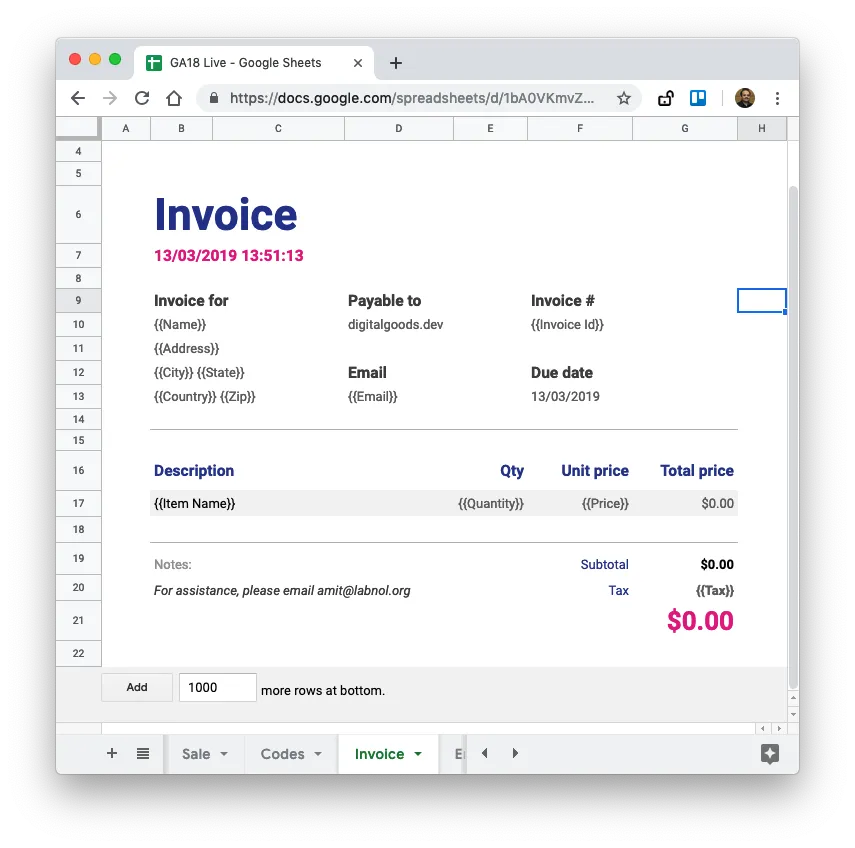The height and width of the screenshot is (848, 855).
Task: Click the browser home icon
Action: pyautogui.click(x=173, y=98)
